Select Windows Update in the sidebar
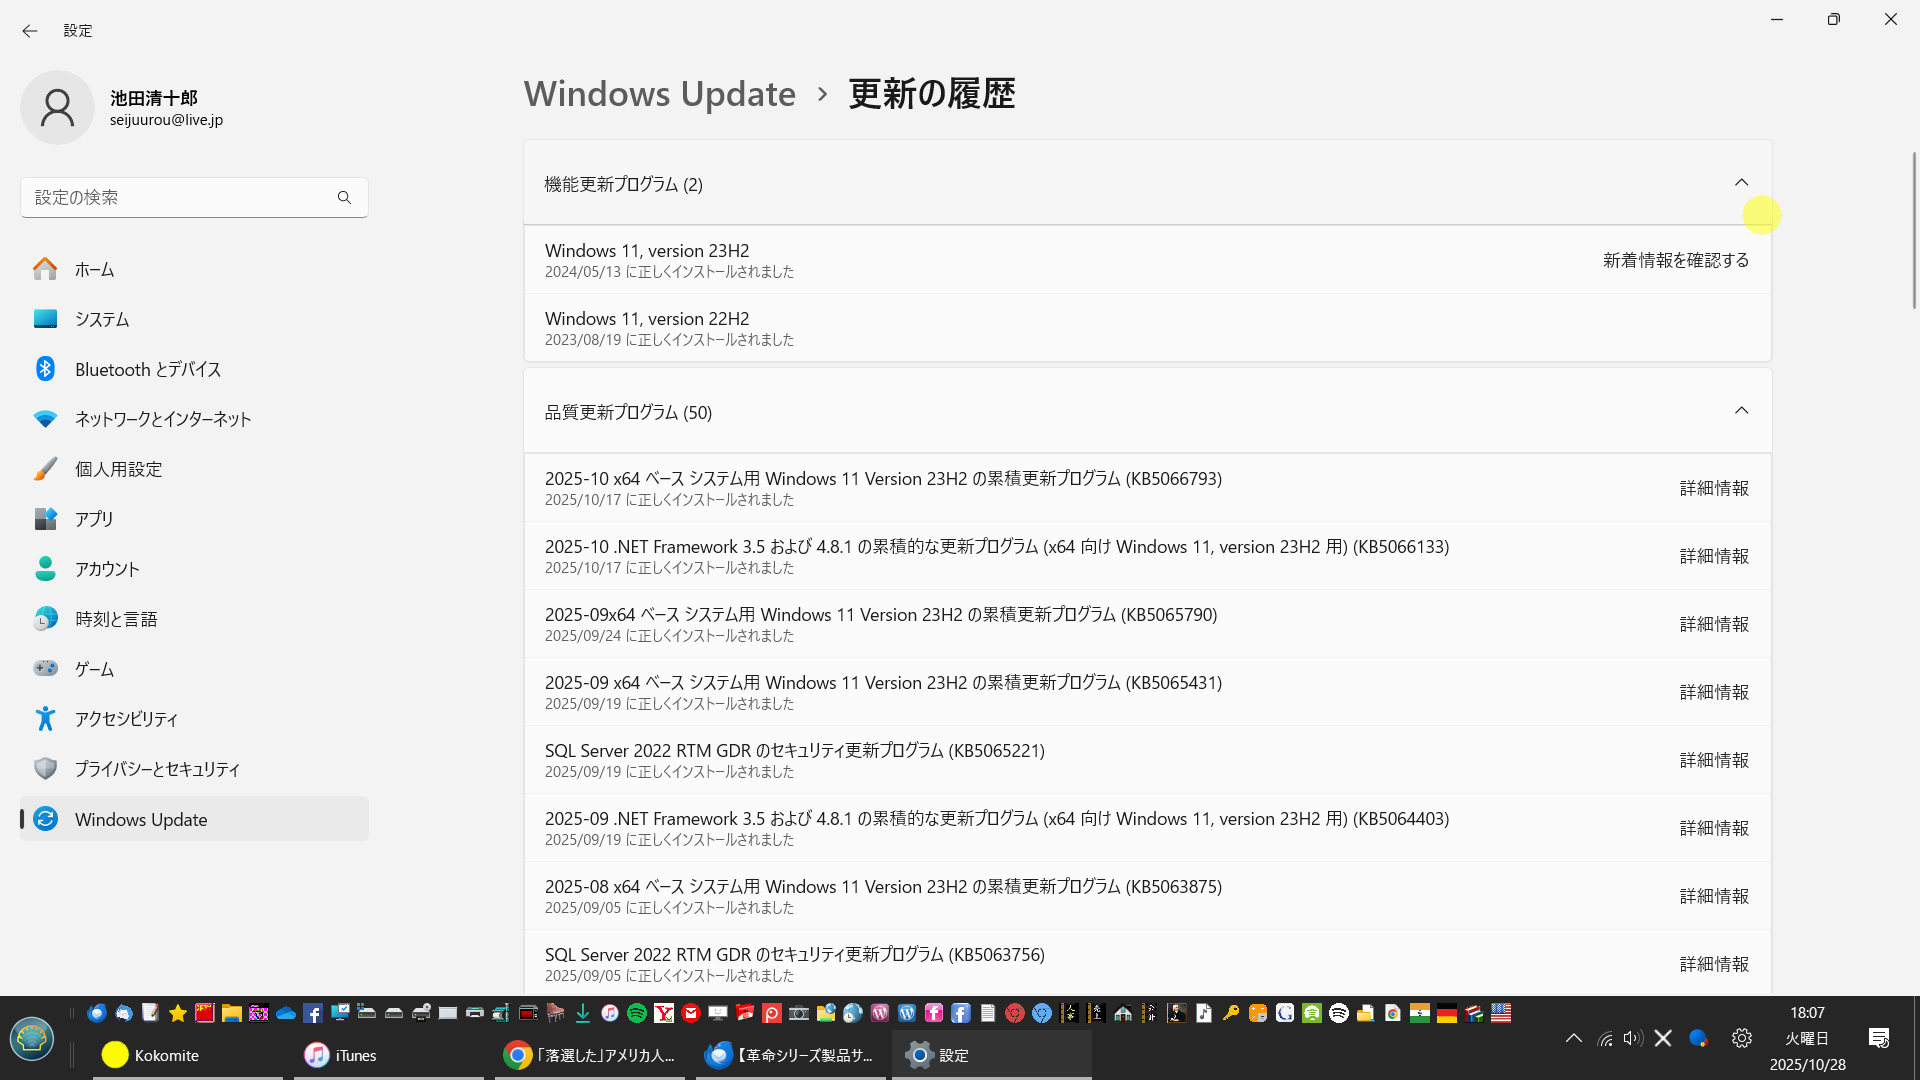This screenshot has height=1080, width=1920. point(194,819)
